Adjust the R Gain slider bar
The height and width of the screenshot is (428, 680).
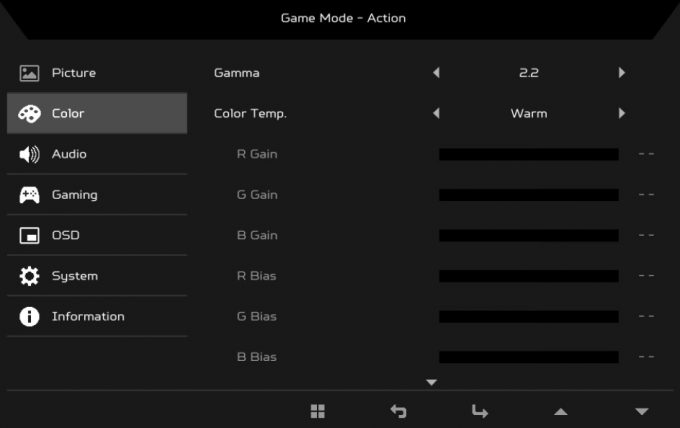pyautogui.click(x=528, y=154)
